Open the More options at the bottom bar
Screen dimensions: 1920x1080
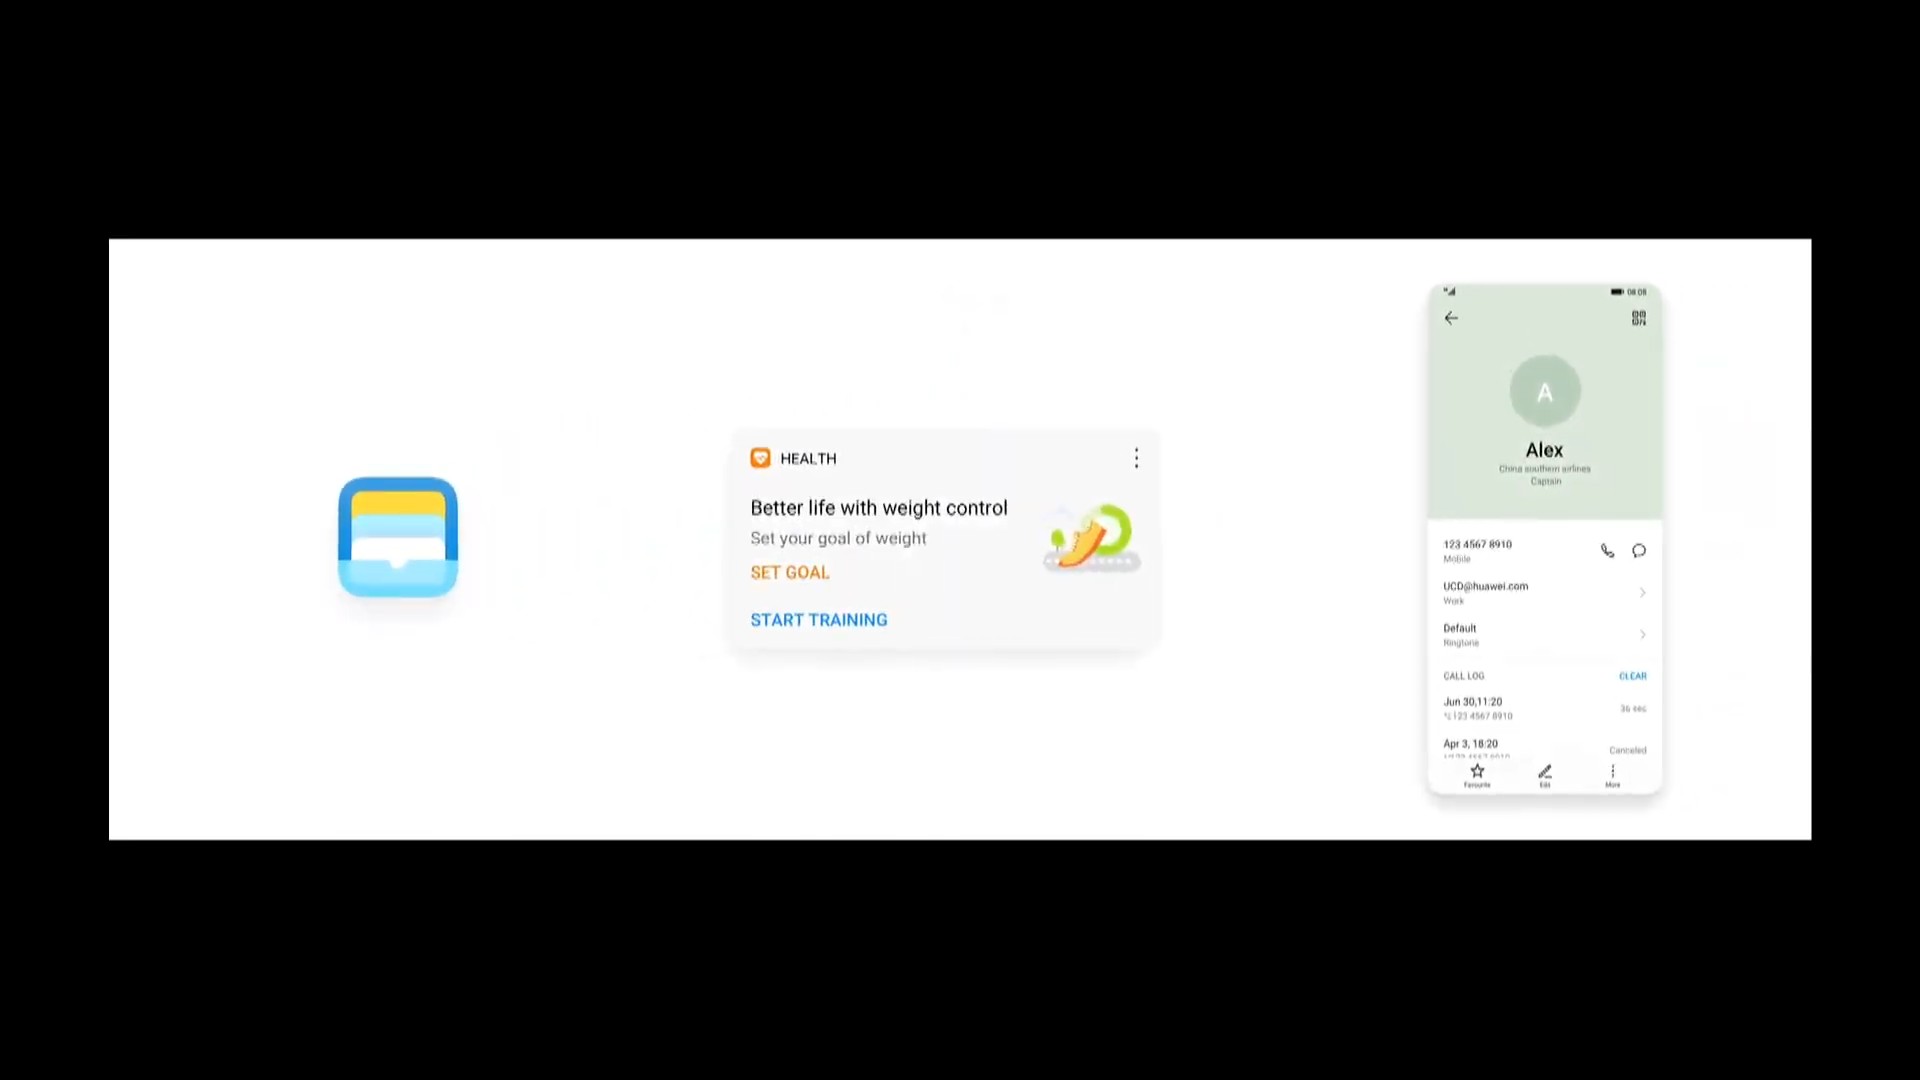(1612, 775)
